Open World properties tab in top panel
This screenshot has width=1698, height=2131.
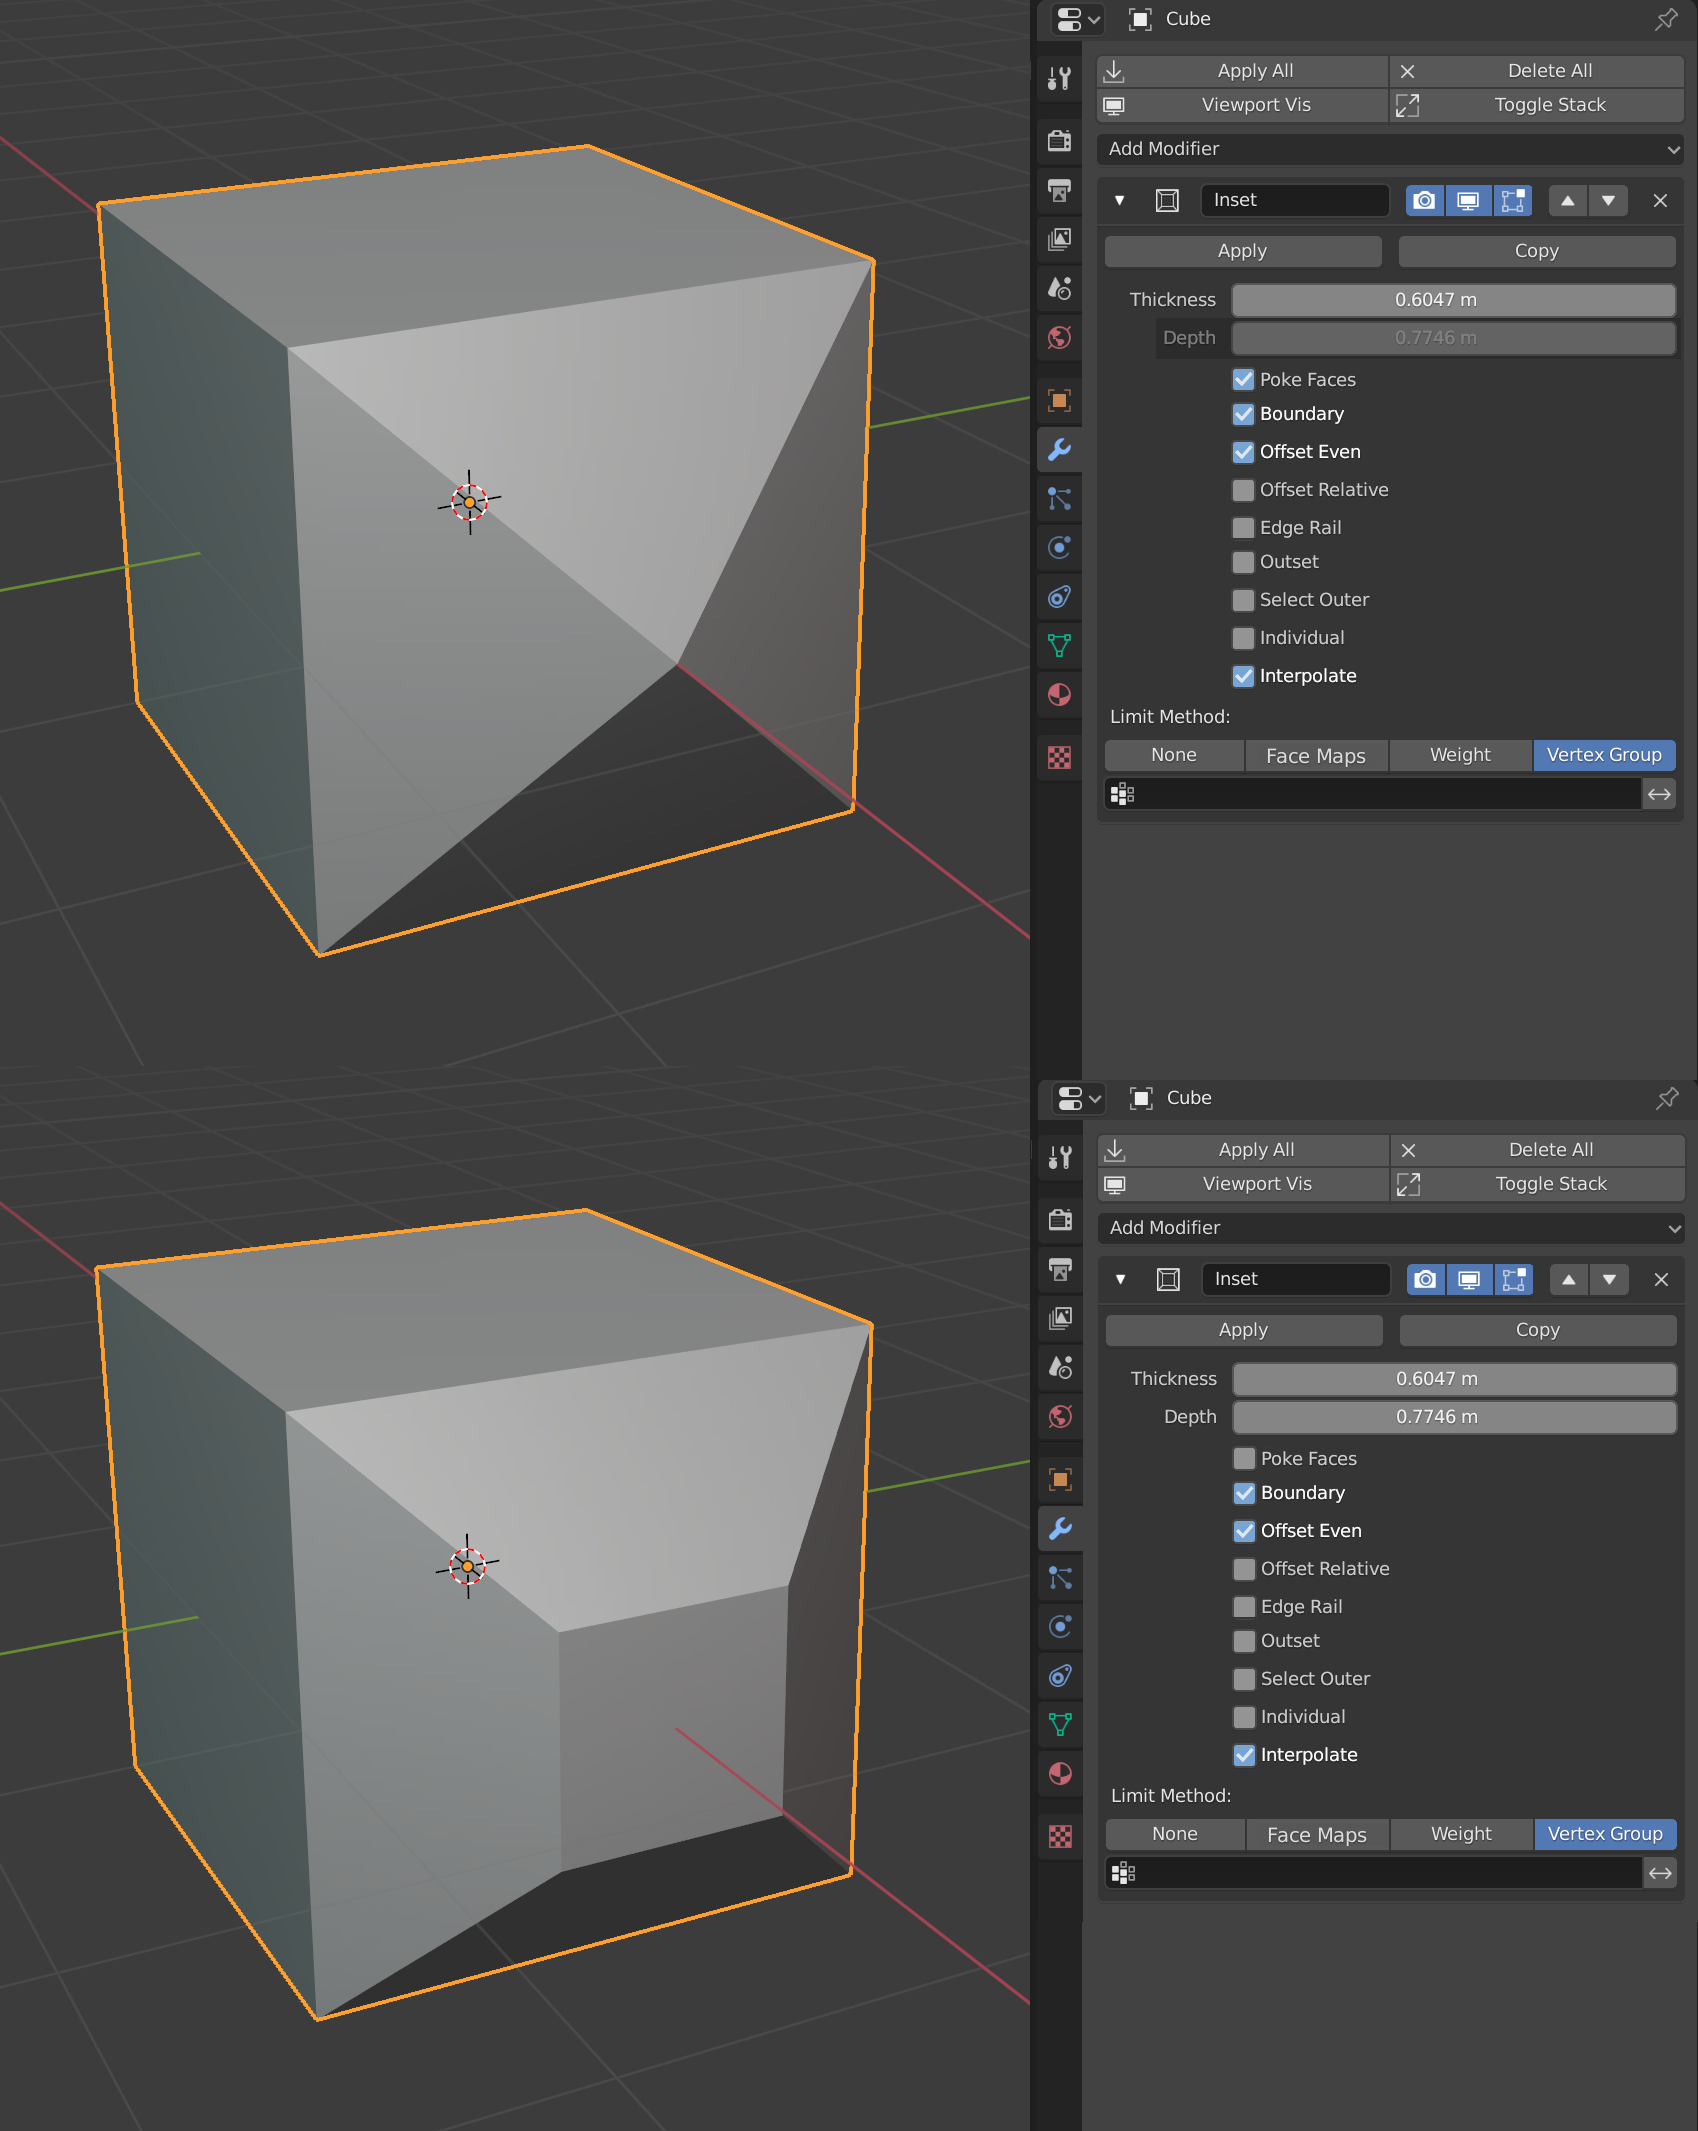[1059, 338]
